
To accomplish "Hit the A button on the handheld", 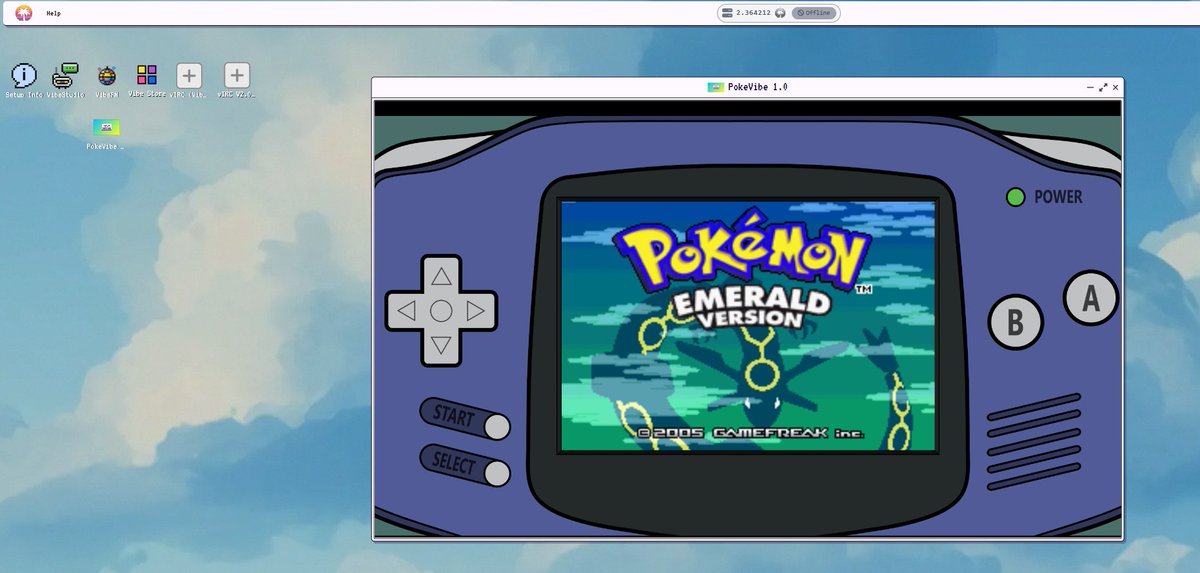I will [x=1090, y=298].
